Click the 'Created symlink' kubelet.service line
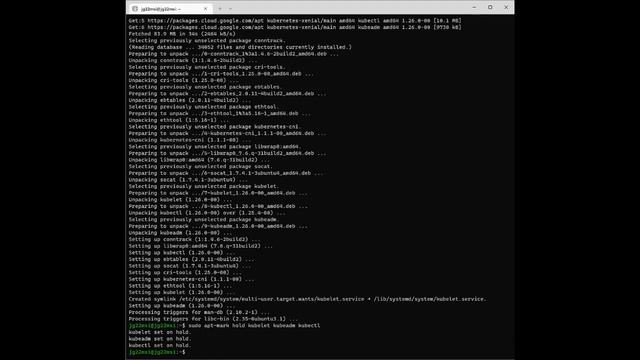Viewport: 640px width, 360px height. click(x=307, y=299)
